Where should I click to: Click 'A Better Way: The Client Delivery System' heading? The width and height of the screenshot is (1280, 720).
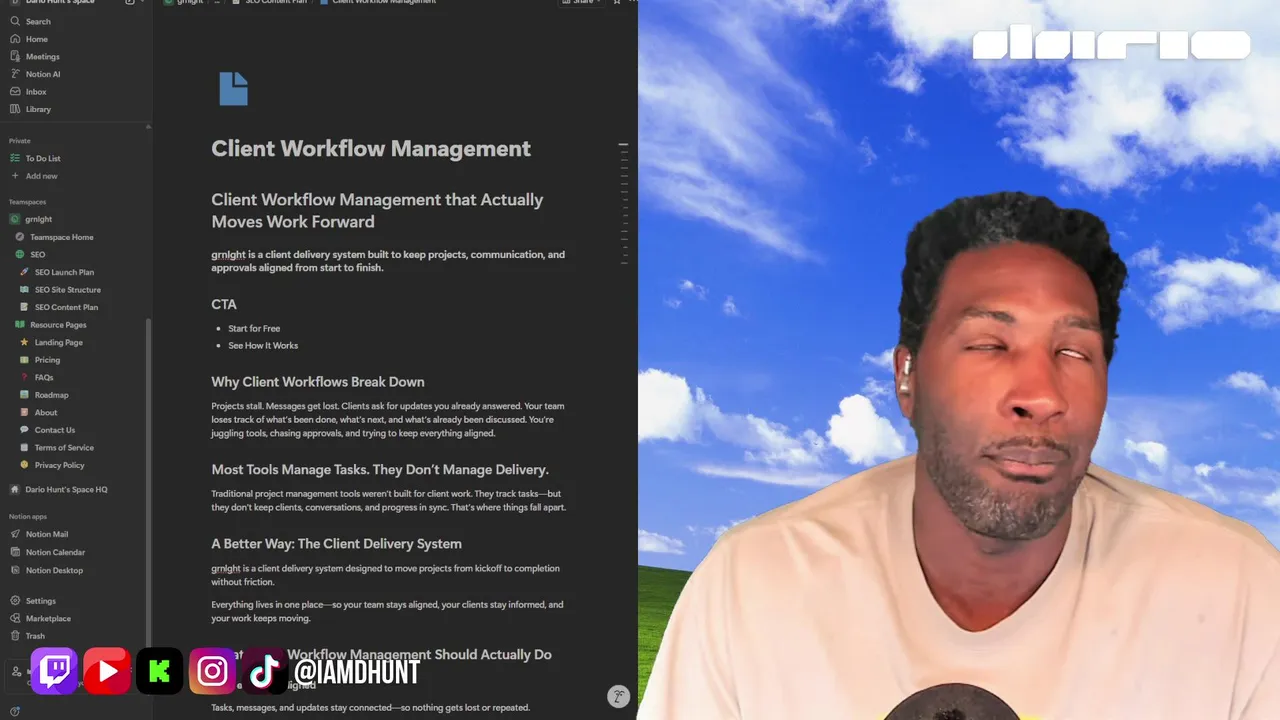336,544
